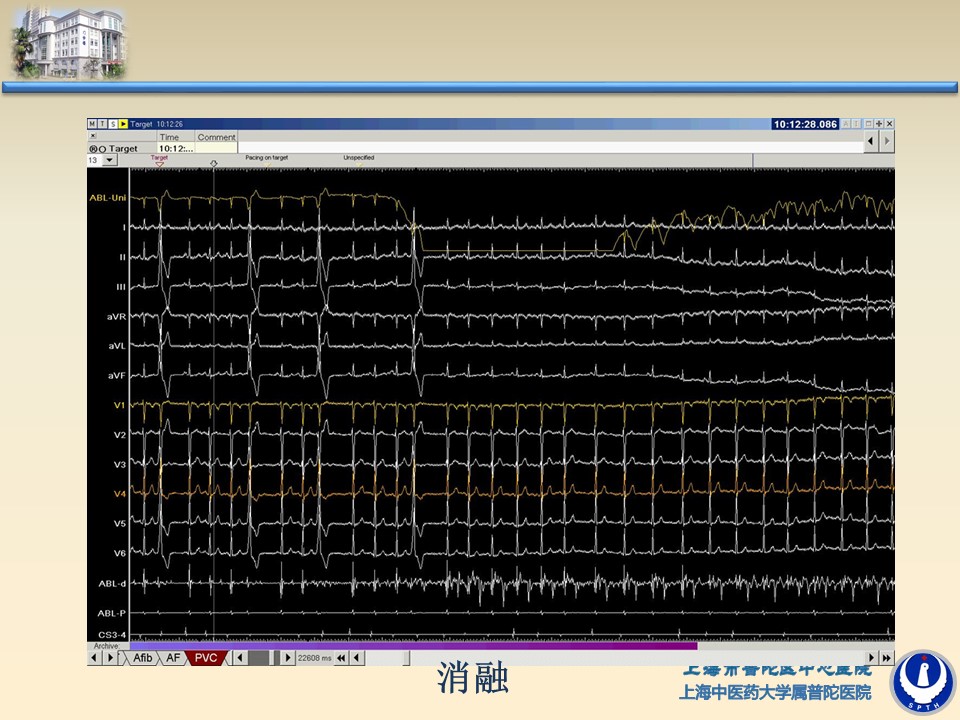Click the hospital building photo
Viewport: 960px width, 720px height.
click(x=69, y=42)
